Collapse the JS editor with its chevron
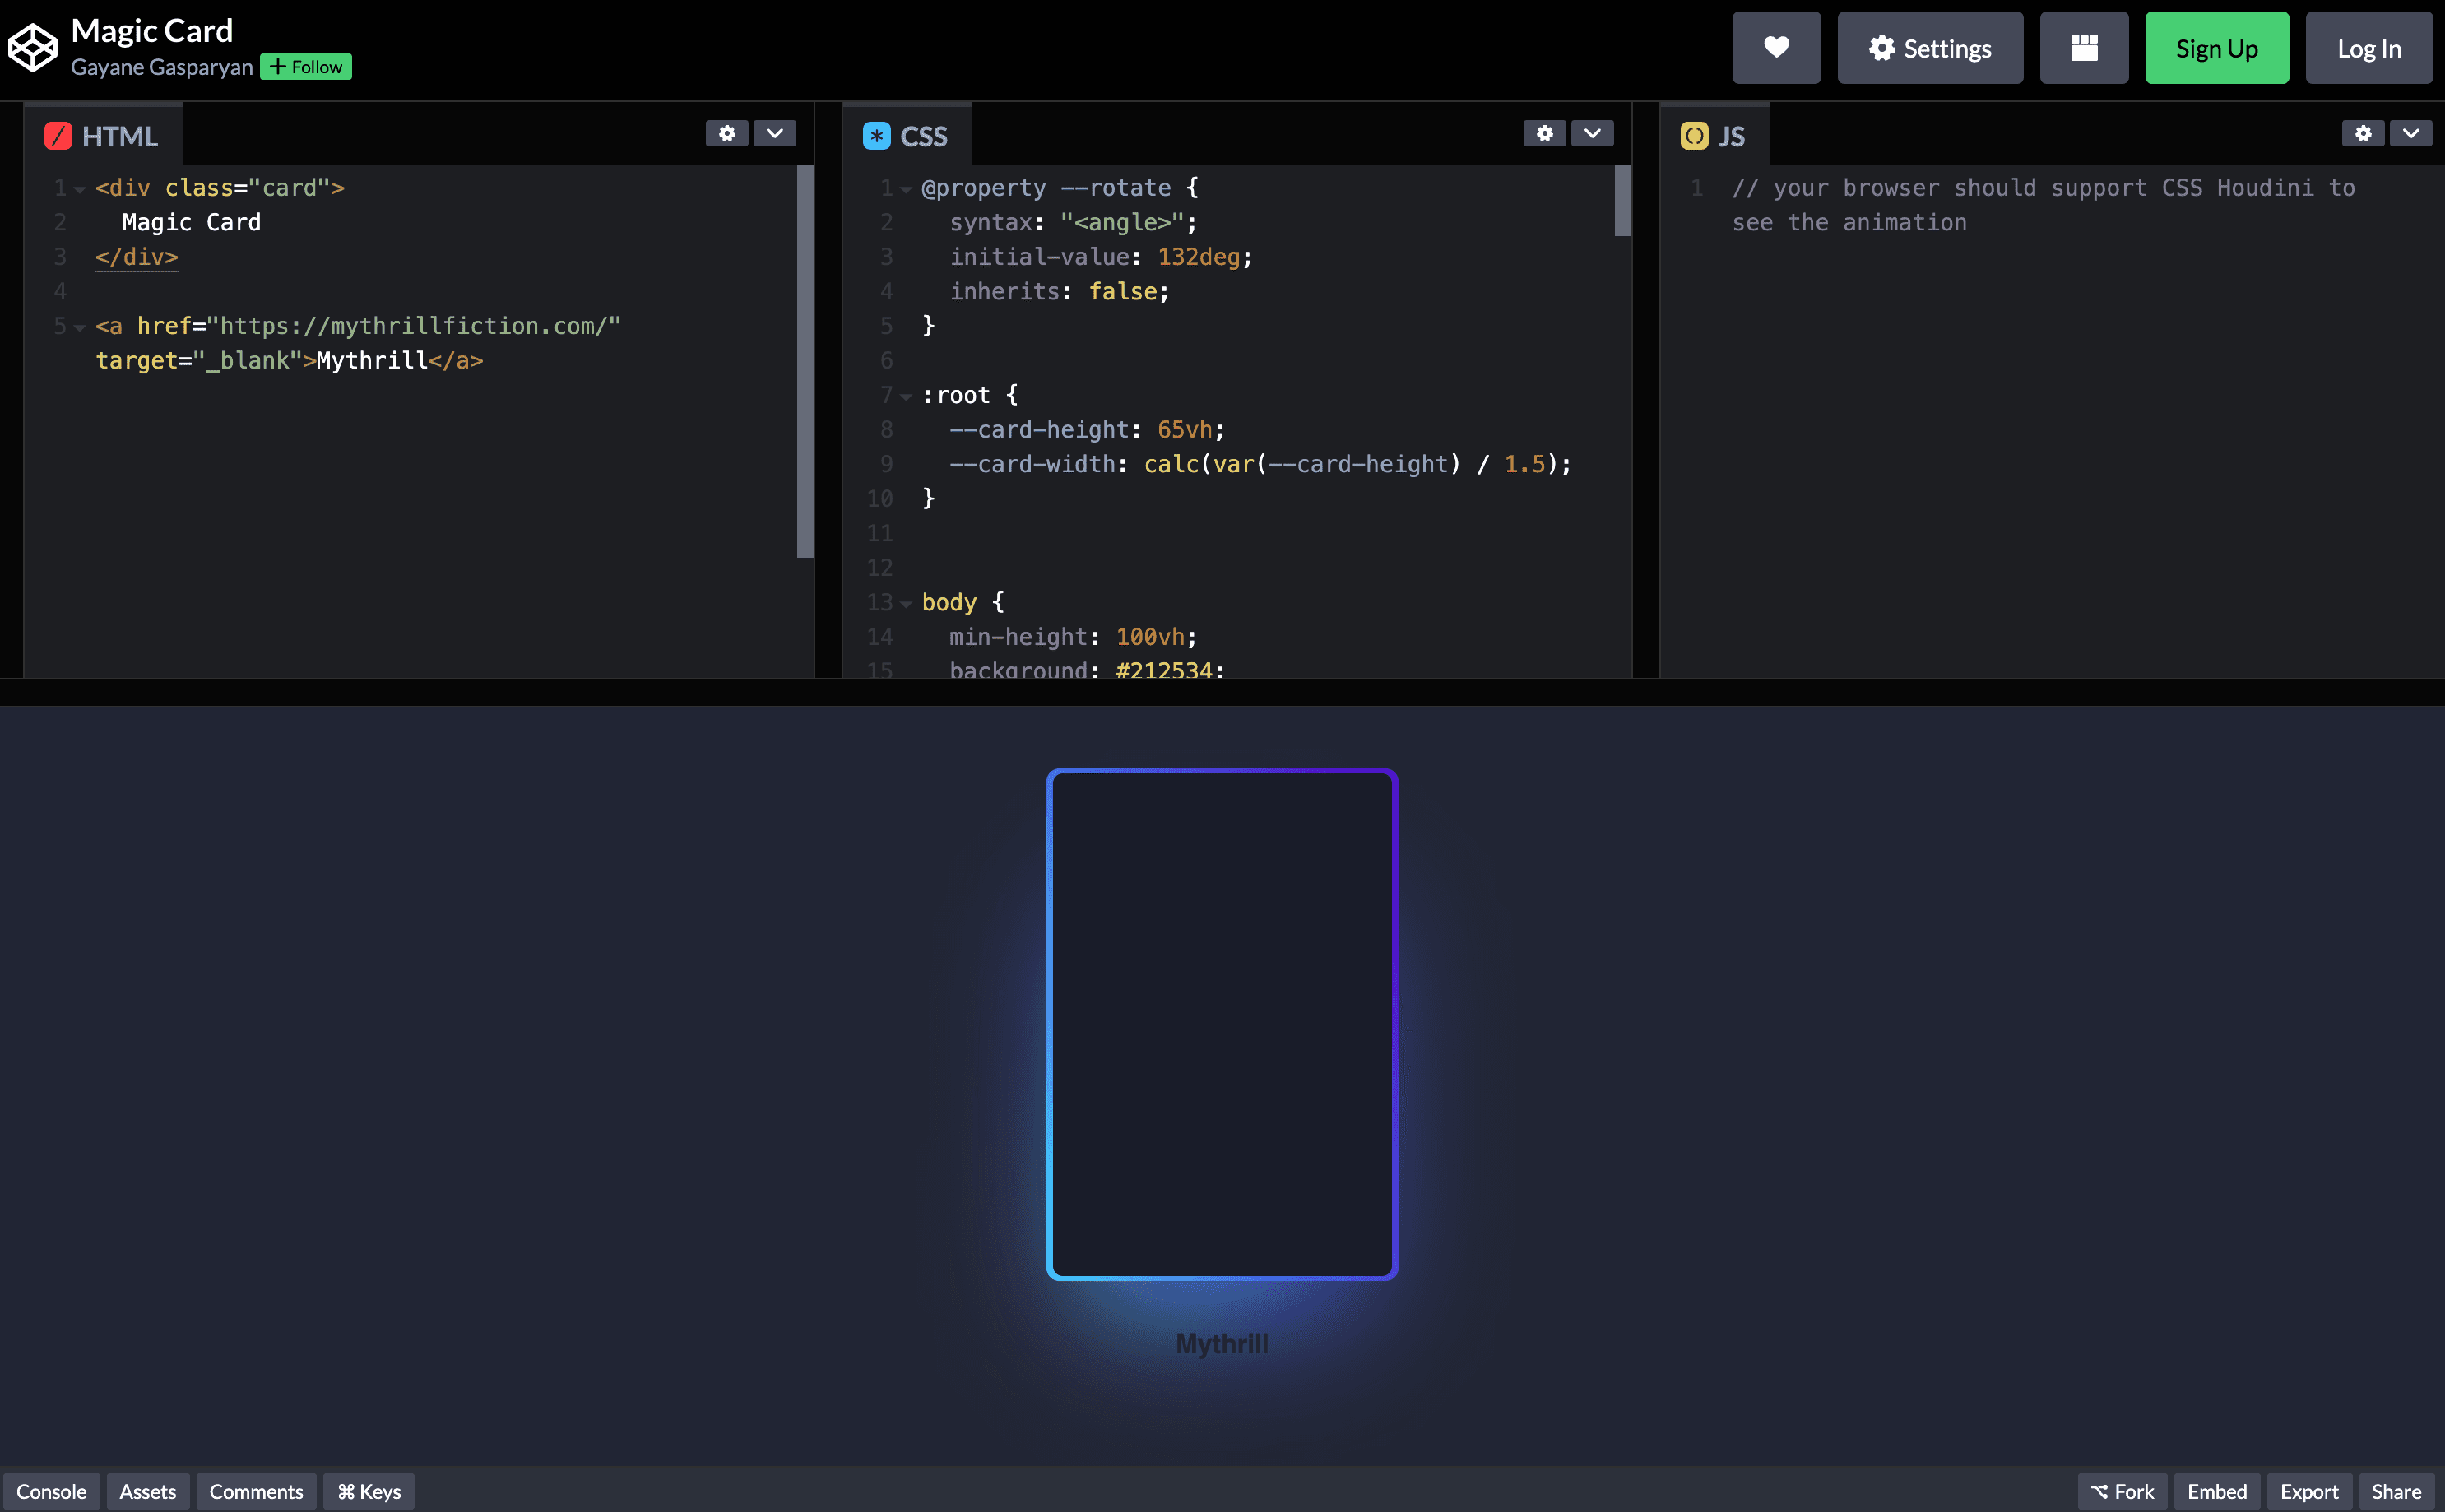The image size is (2445, 1512). pos(2410,133)
